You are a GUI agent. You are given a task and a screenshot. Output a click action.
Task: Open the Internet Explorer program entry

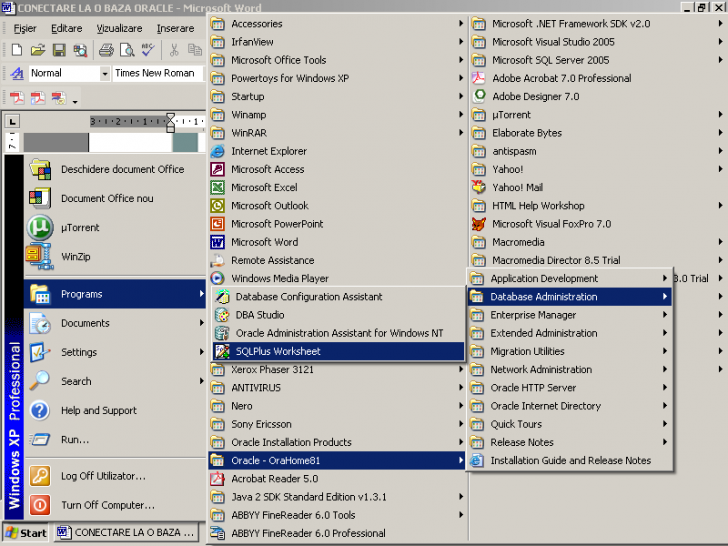[x=338, y=151]
